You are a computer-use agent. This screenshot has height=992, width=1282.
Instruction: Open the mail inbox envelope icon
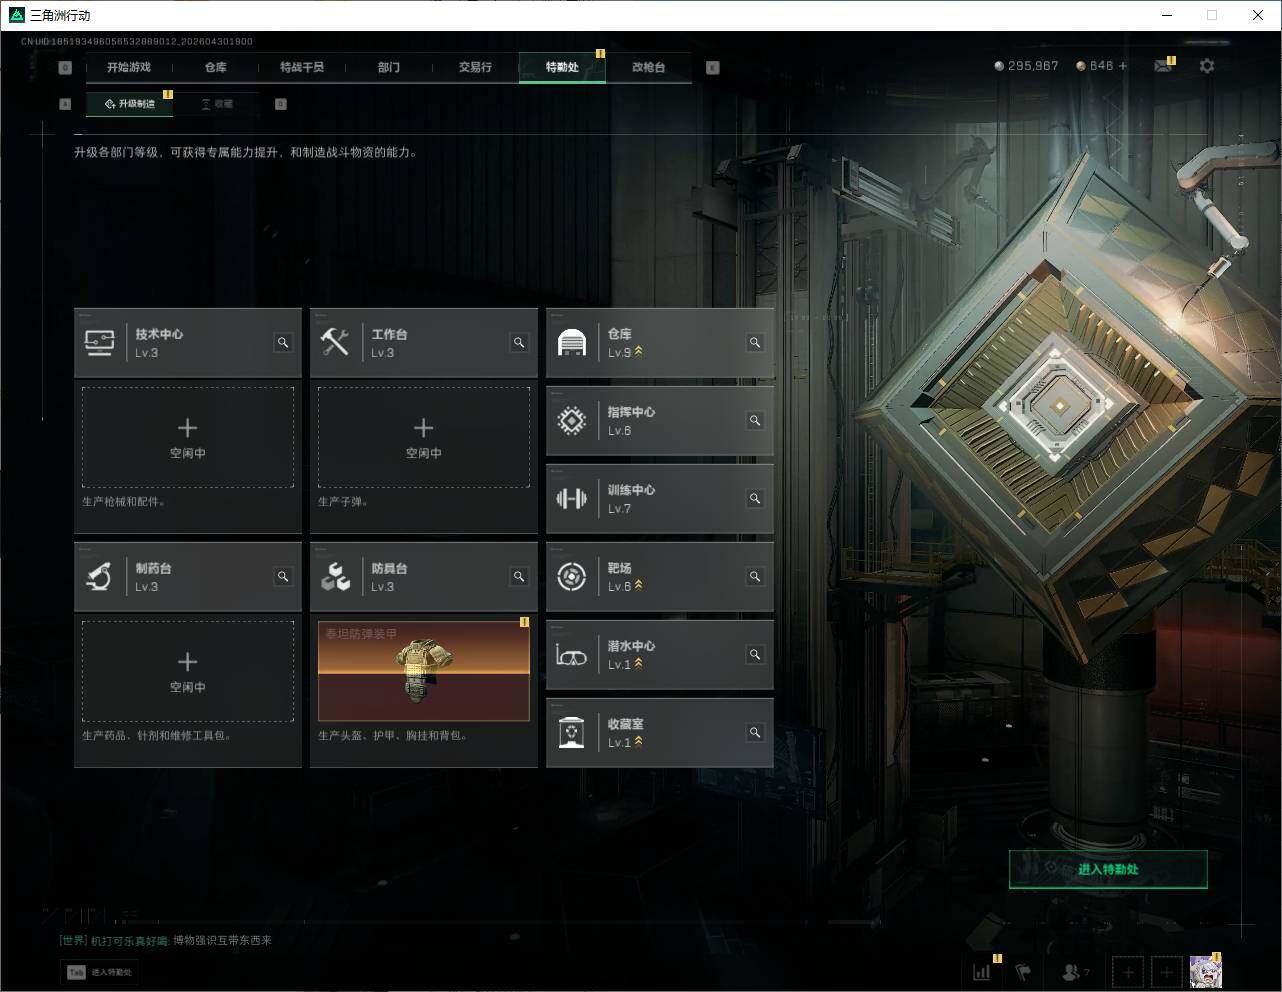pos(1163,66)
